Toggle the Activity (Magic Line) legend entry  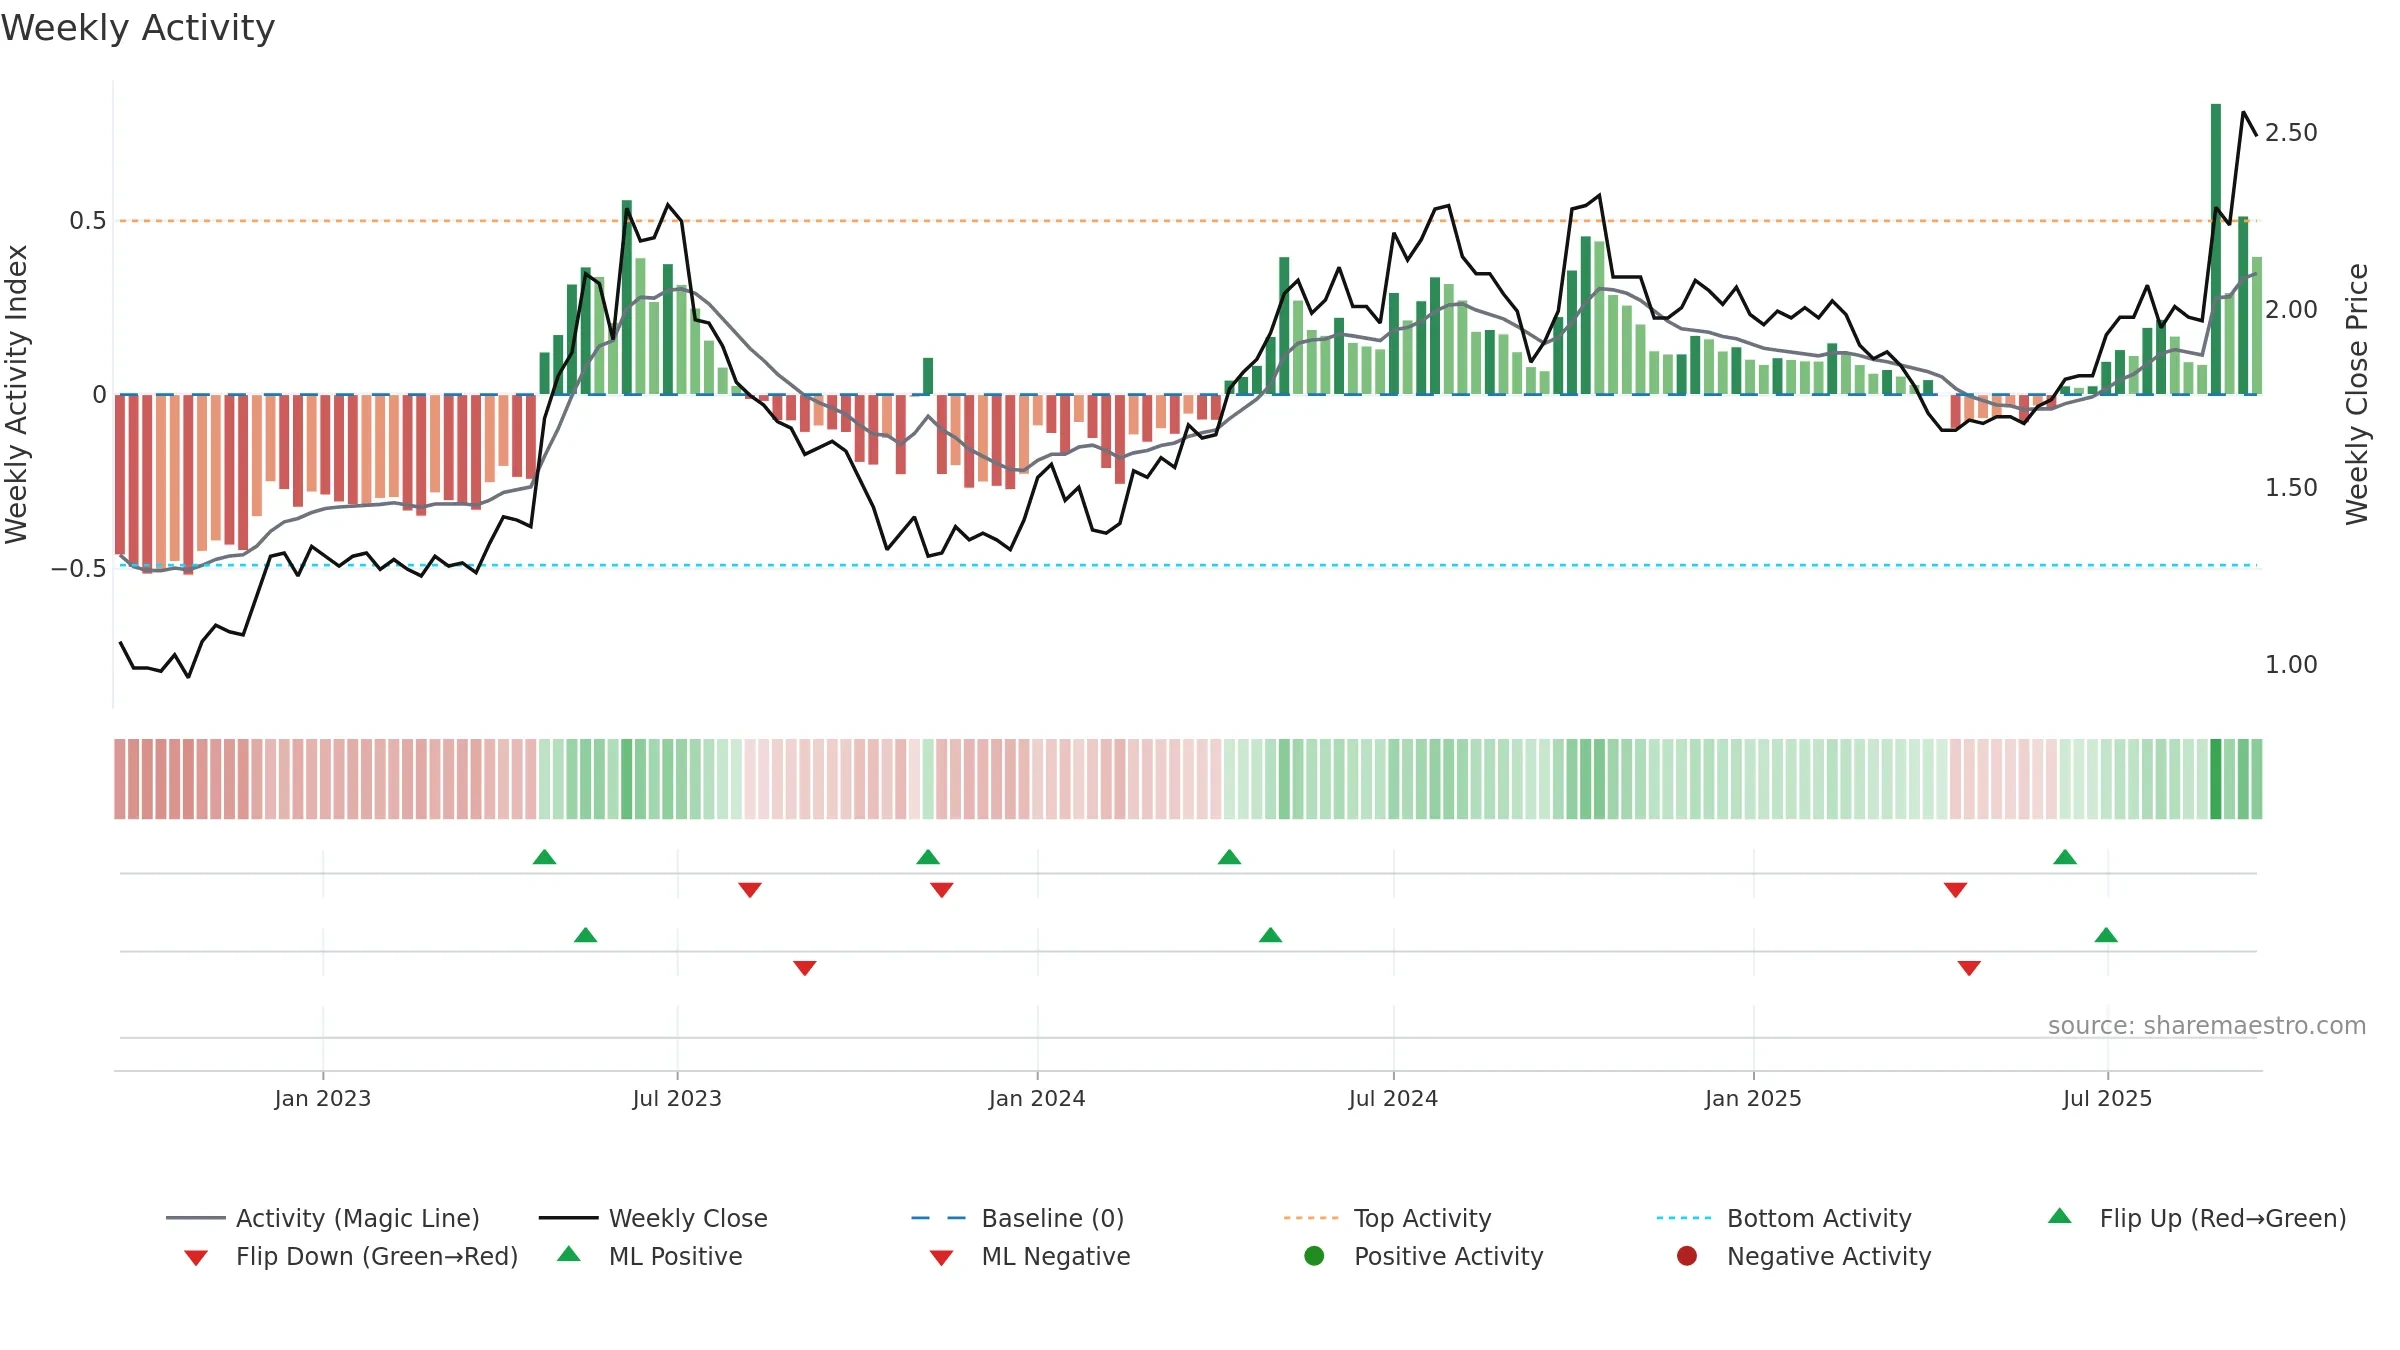[323, 1218]
